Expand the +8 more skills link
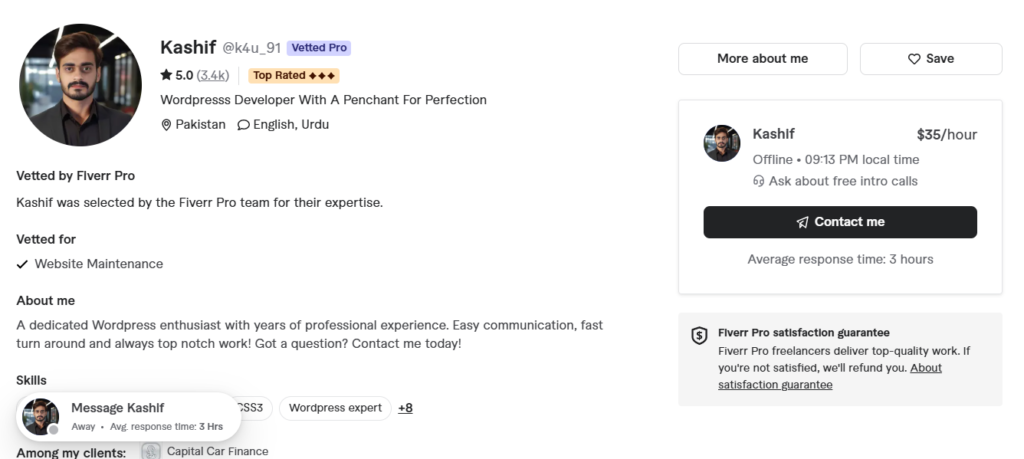Image resolution: width=1024 pixels, height=459 pixels. (406, 408)
